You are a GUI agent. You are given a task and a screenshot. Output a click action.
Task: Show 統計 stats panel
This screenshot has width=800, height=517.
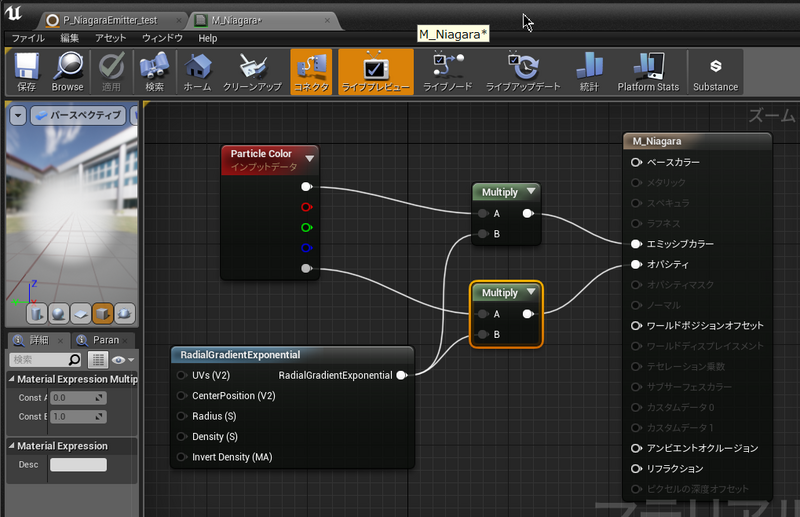(589, 72)
